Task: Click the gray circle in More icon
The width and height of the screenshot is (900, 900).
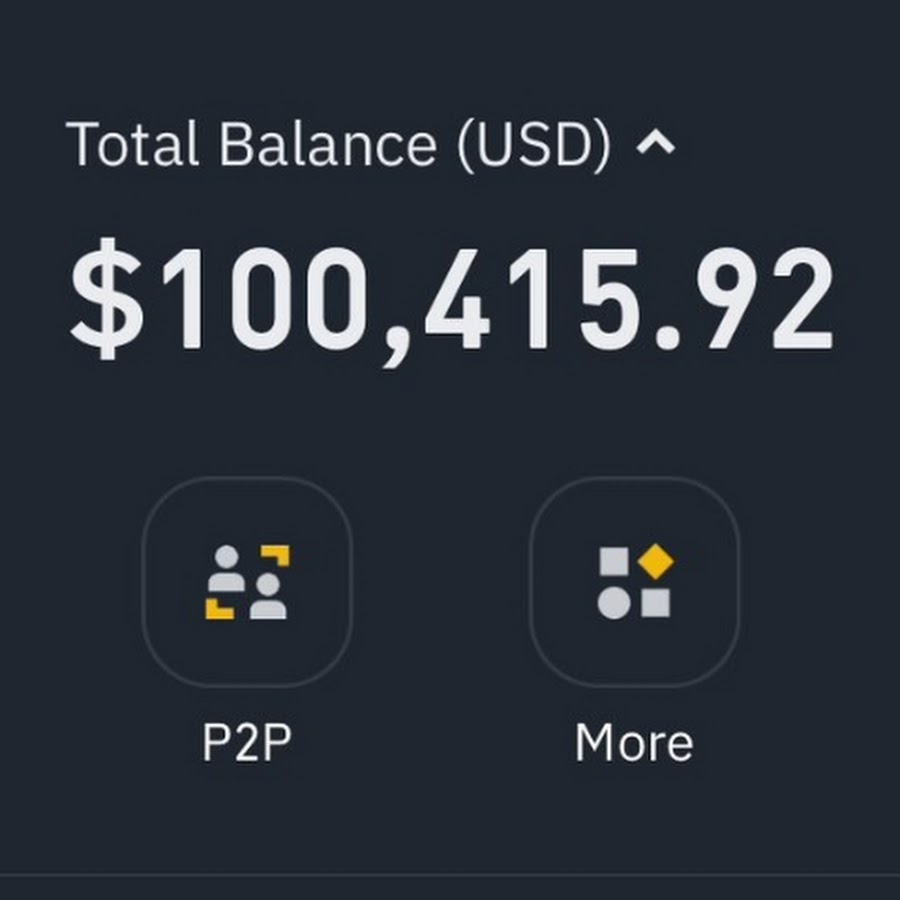Action: tap(614, 603)
